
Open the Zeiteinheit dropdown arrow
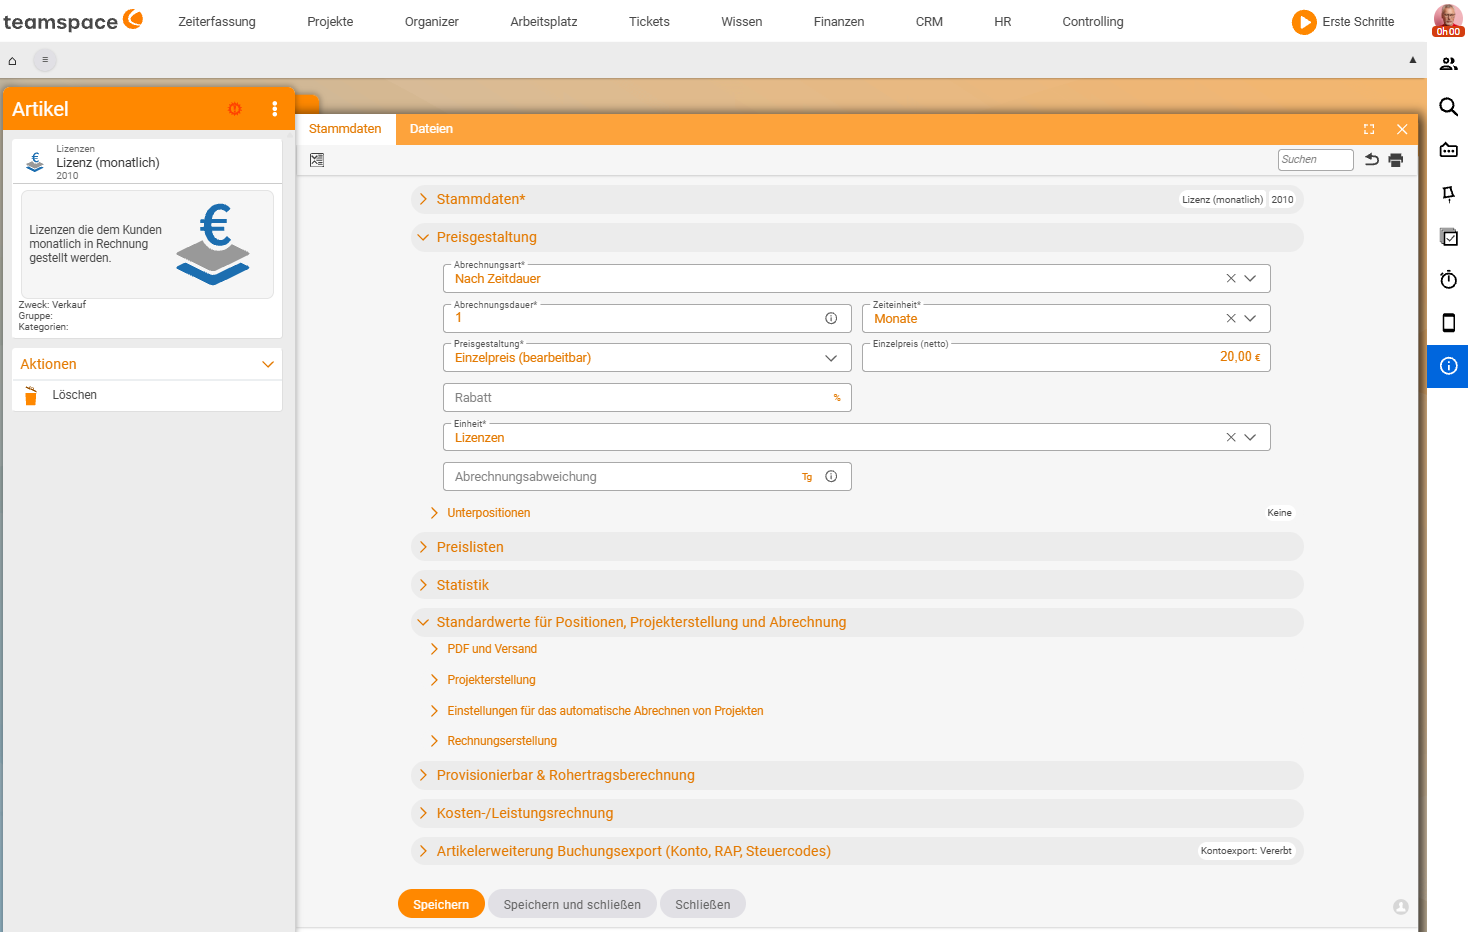[1250, 318]
